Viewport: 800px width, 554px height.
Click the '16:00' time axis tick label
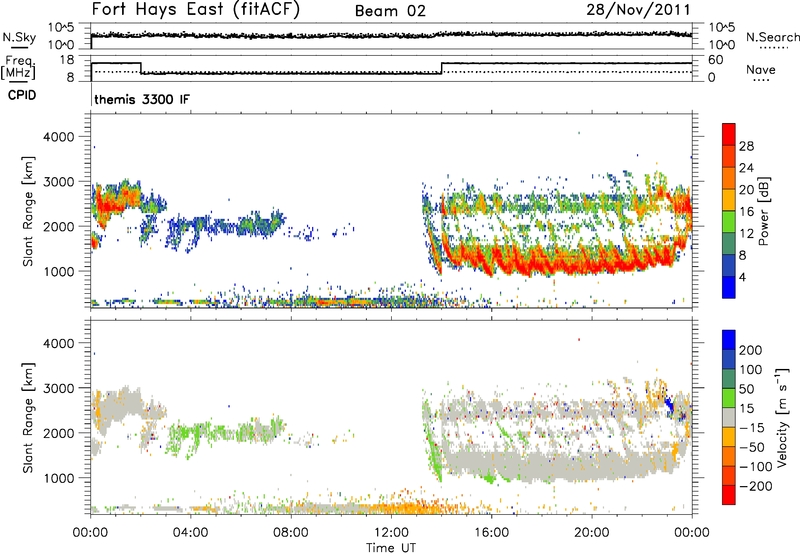pos(491,533)
